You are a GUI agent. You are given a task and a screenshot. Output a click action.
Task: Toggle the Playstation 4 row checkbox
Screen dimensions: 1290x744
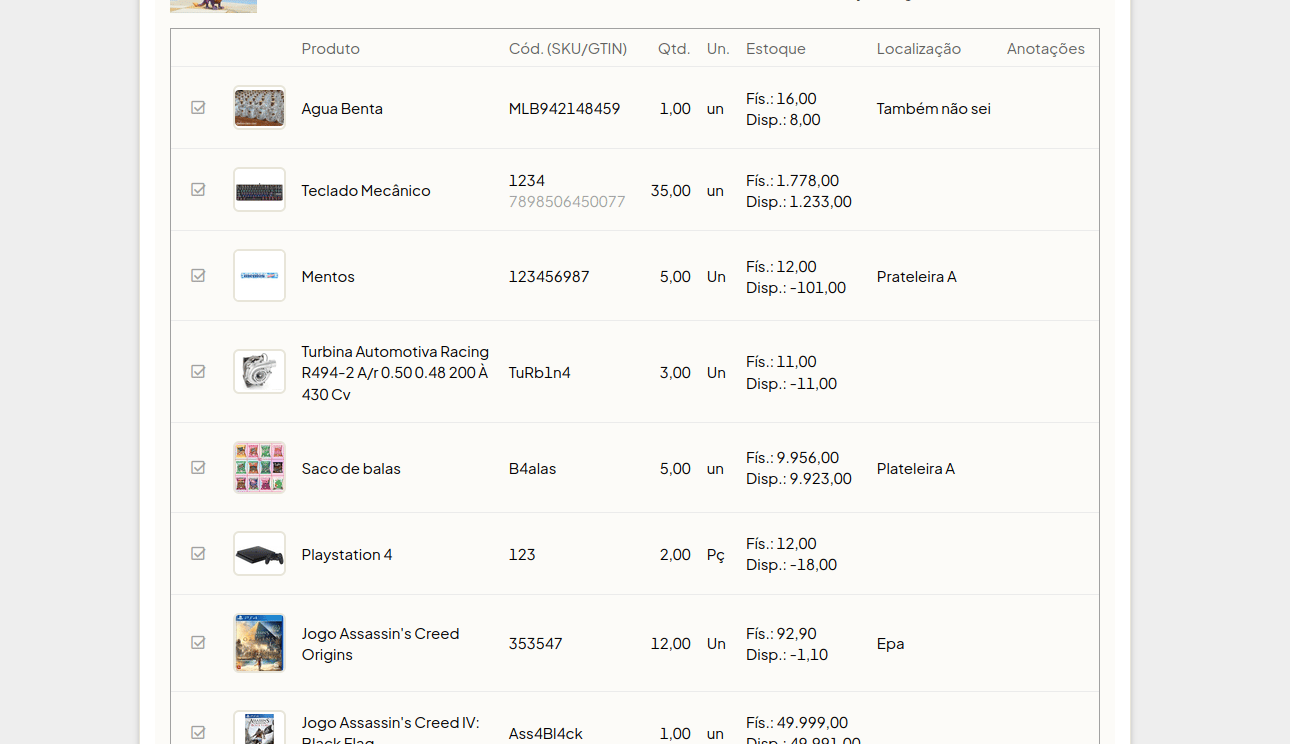click(198, 553)
